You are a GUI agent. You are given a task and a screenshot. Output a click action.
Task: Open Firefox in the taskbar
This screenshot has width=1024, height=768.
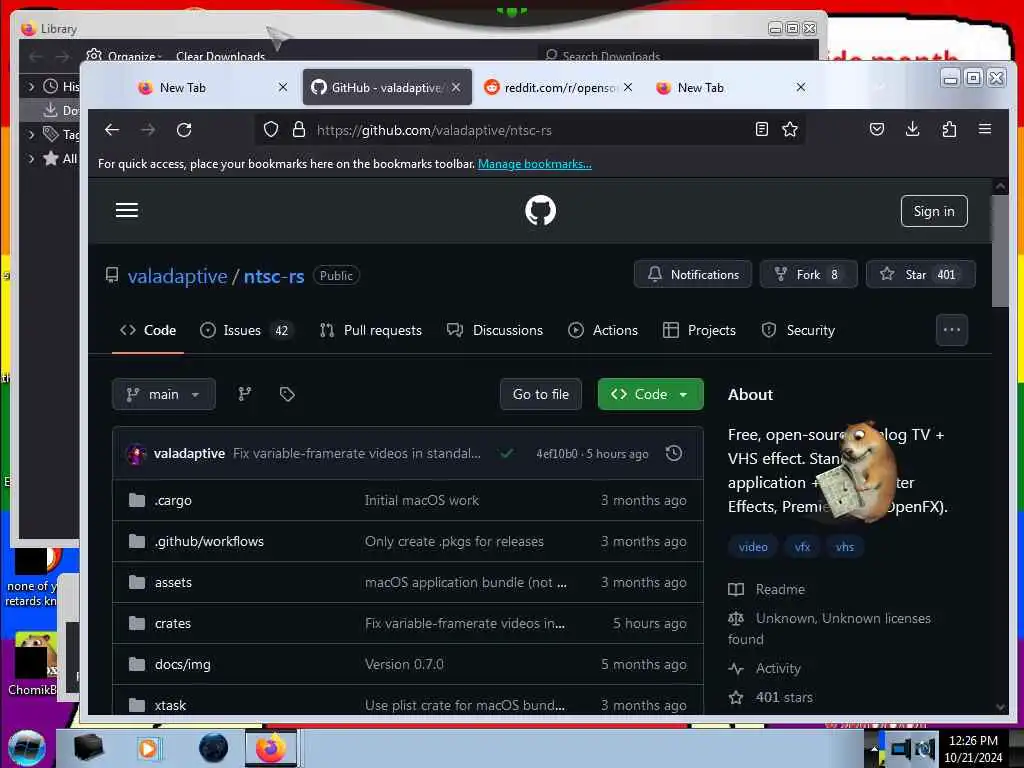(271, 748)
